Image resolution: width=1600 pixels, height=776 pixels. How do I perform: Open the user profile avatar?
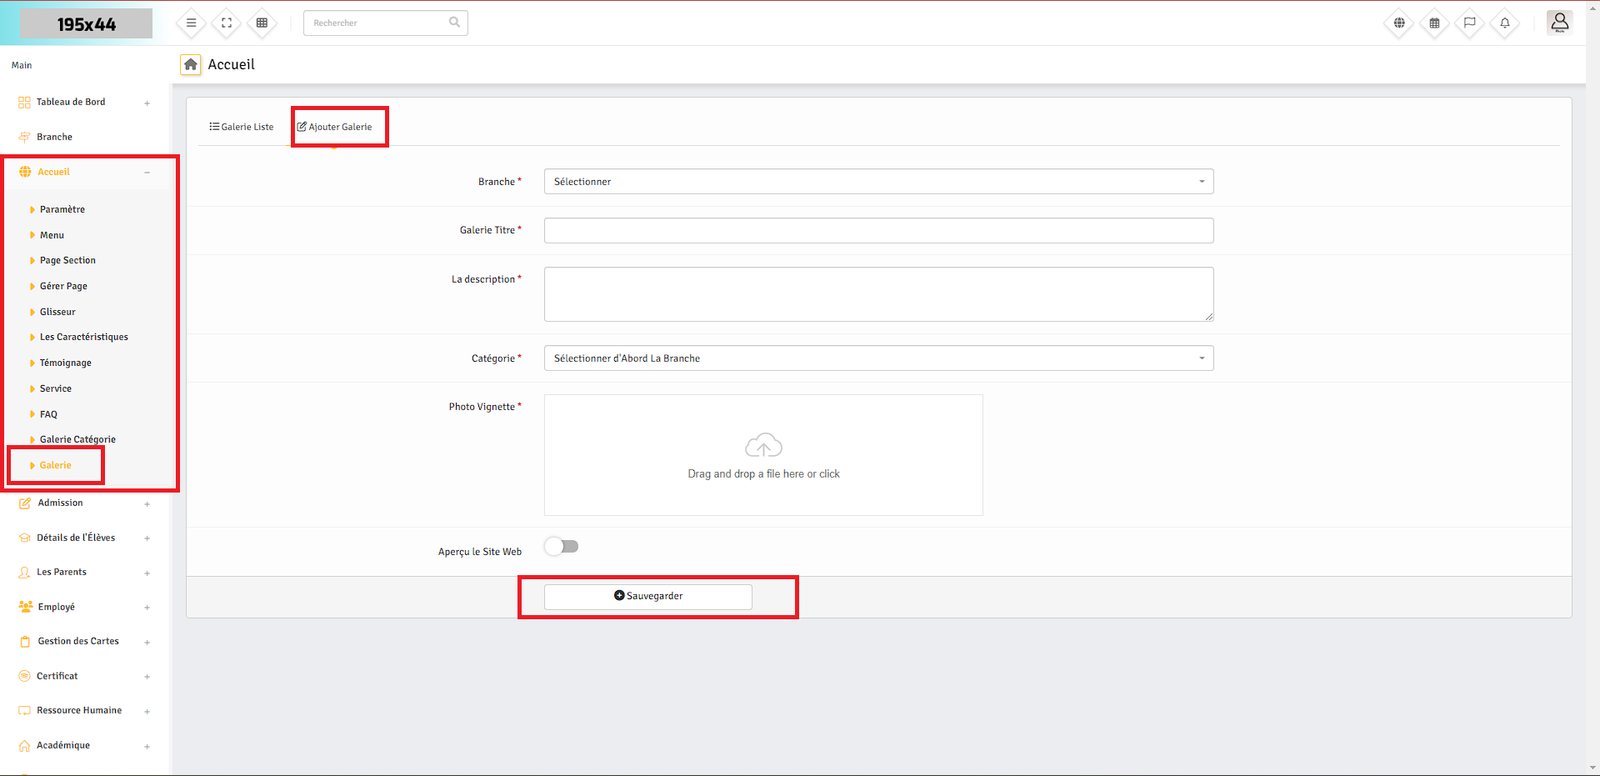point(1559,22)
